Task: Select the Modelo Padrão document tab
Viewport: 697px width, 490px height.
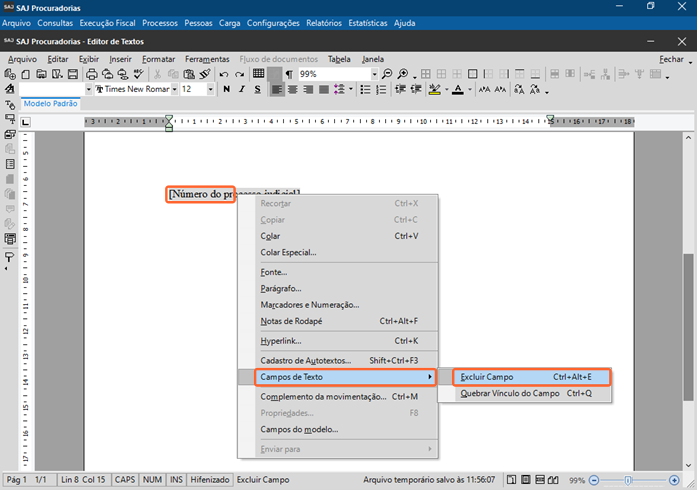Action: click(x=50, y=104)
